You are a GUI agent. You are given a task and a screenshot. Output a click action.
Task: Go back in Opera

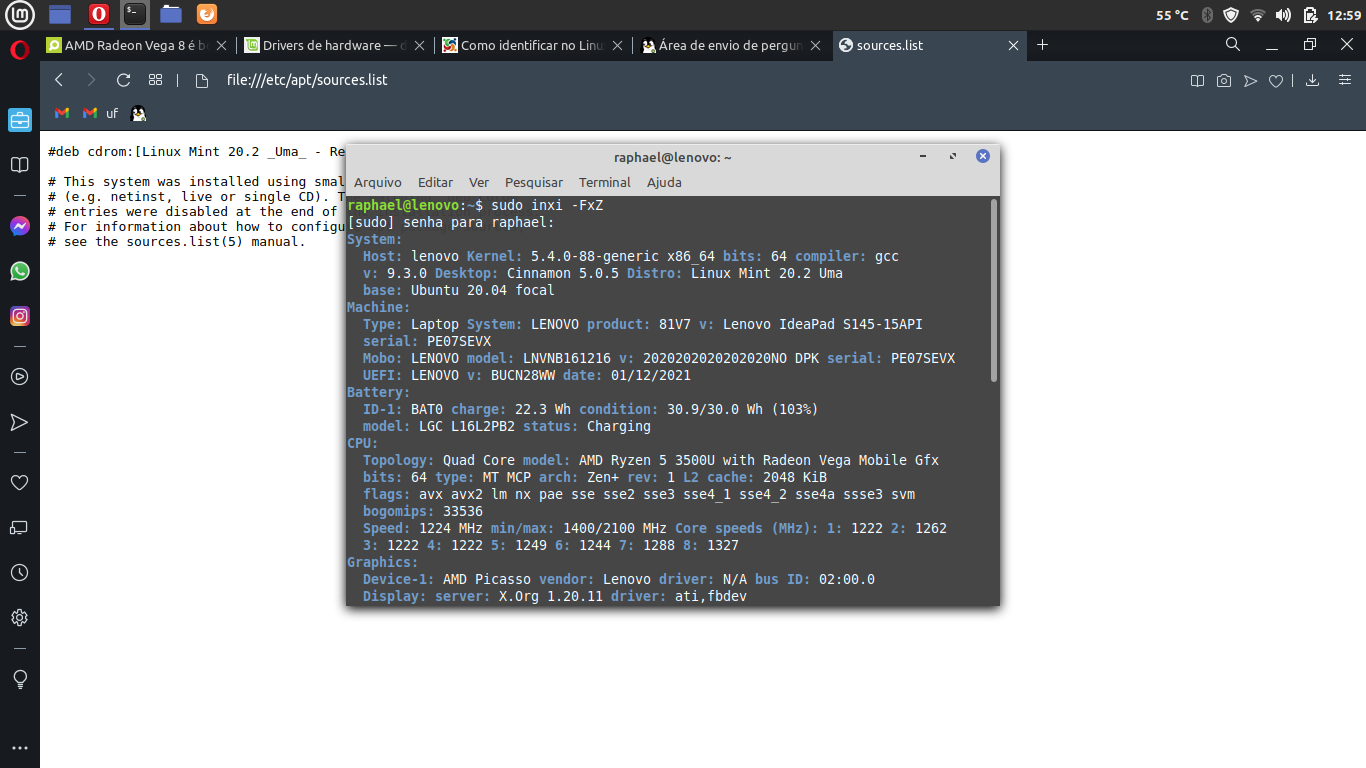click(x=59, y=80)
